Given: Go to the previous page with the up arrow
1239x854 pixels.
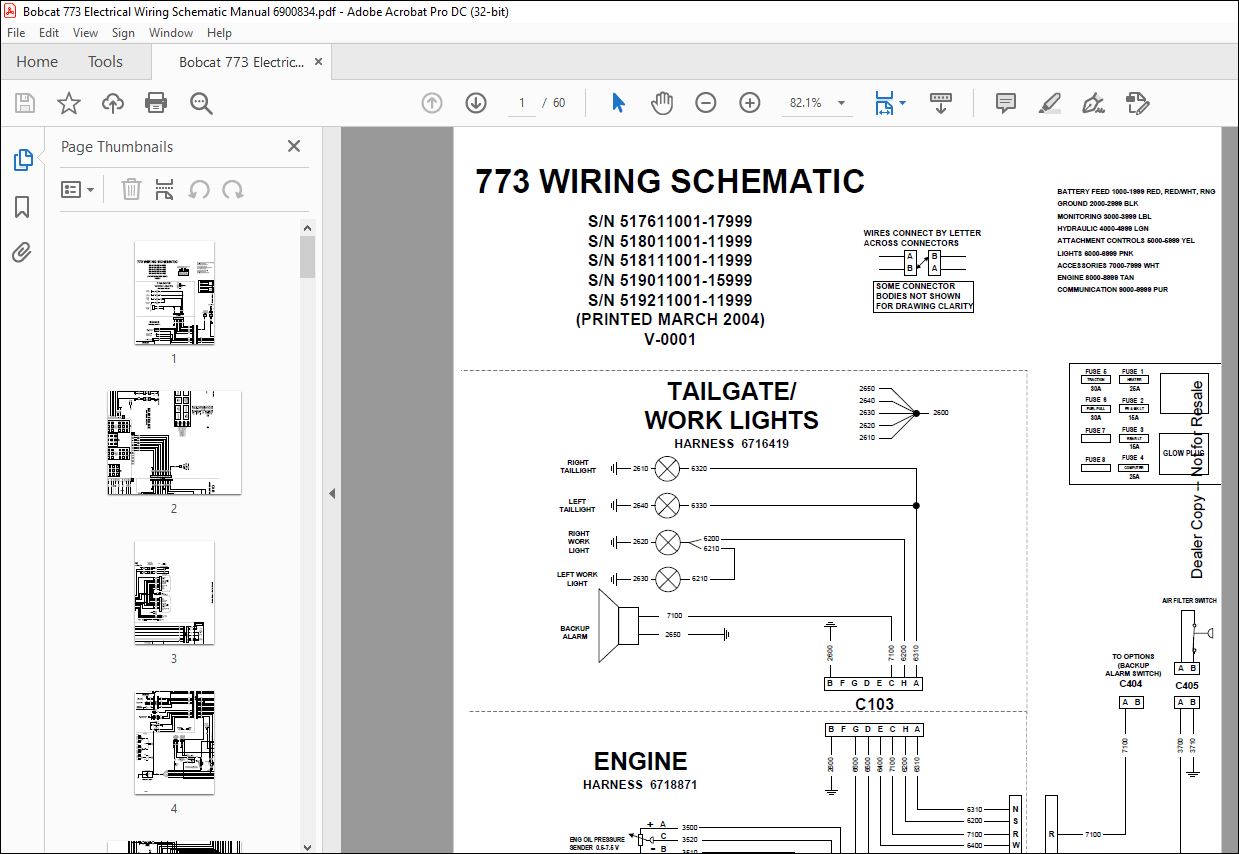Looking at the screenshot, I should [432, 103].
